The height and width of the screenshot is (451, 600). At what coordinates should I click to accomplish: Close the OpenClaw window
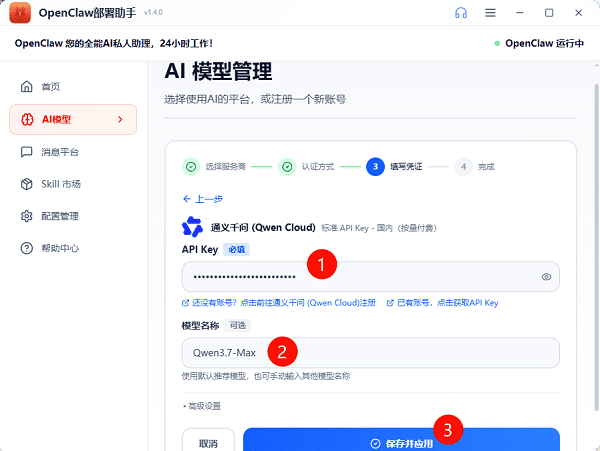point(578,13)
